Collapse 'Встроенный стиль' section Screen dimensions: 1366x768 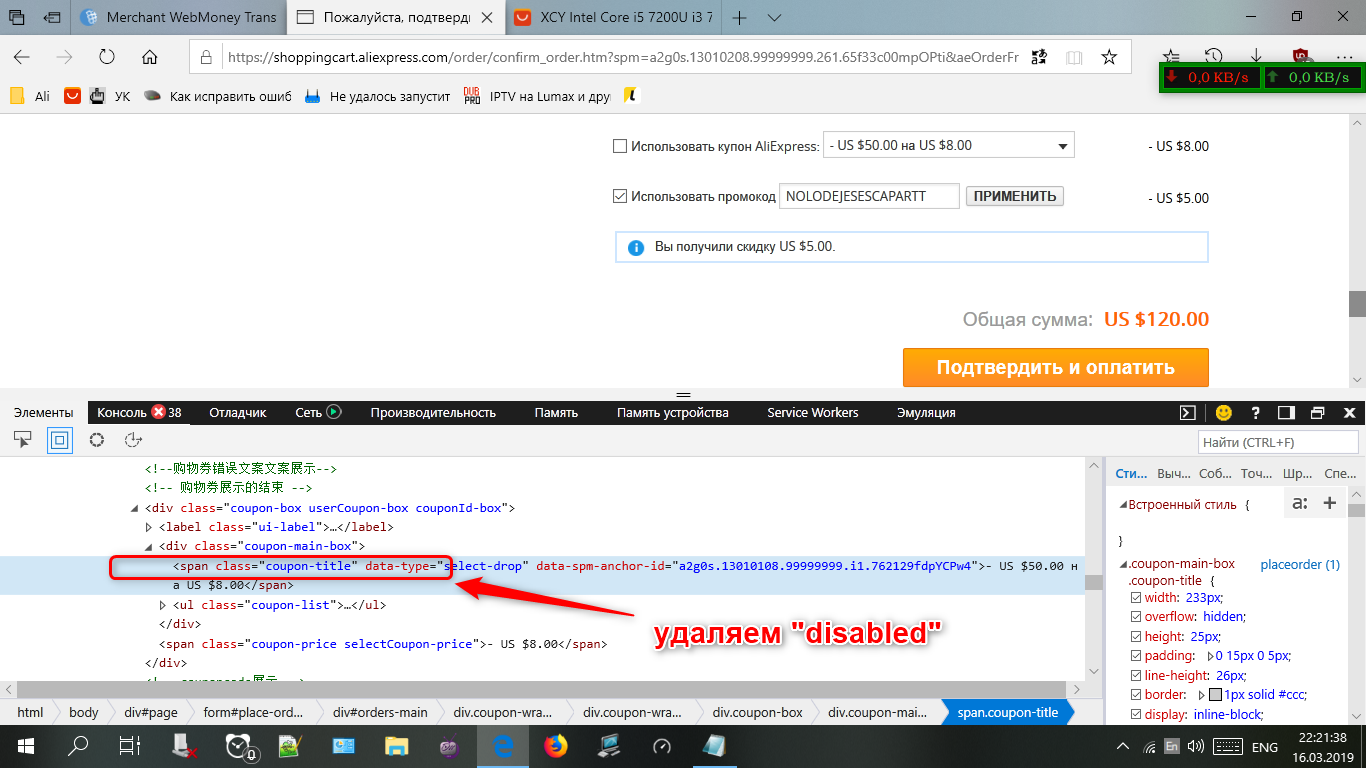click(1123, 505)
